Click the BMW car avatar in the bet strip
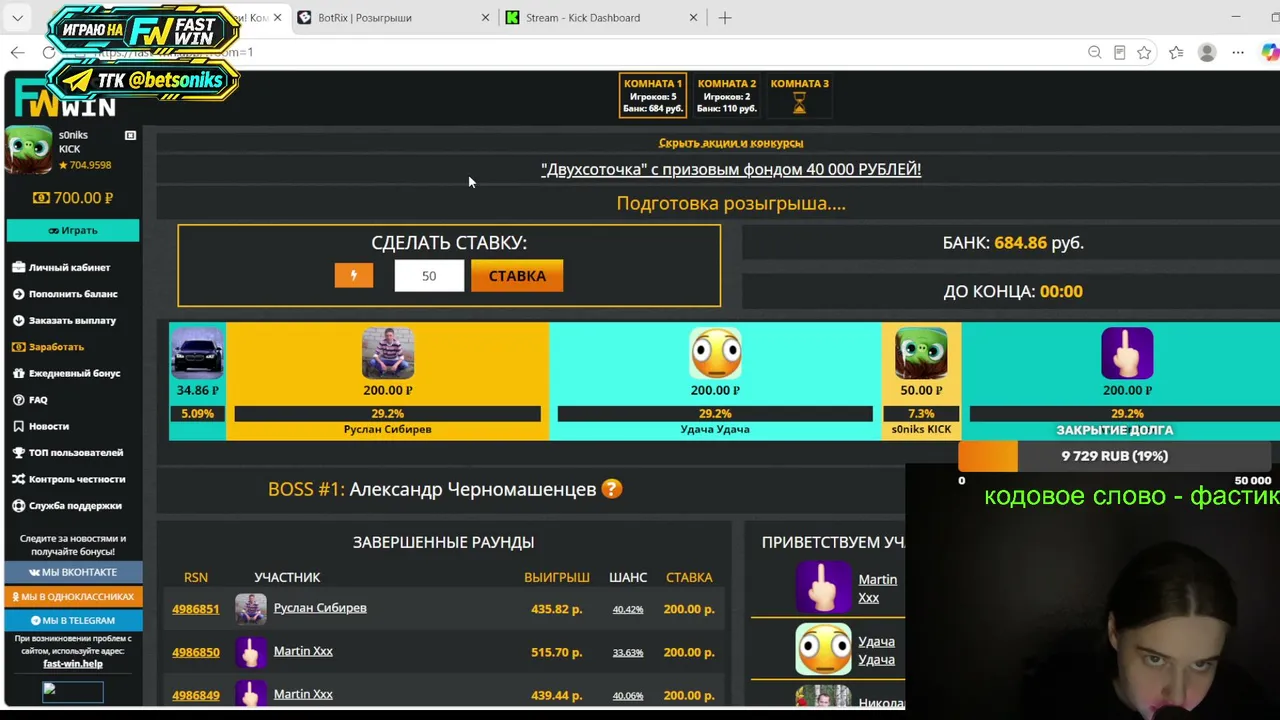Image resolution: width=1280 pixels, height=720 pixels. (197, 353)
